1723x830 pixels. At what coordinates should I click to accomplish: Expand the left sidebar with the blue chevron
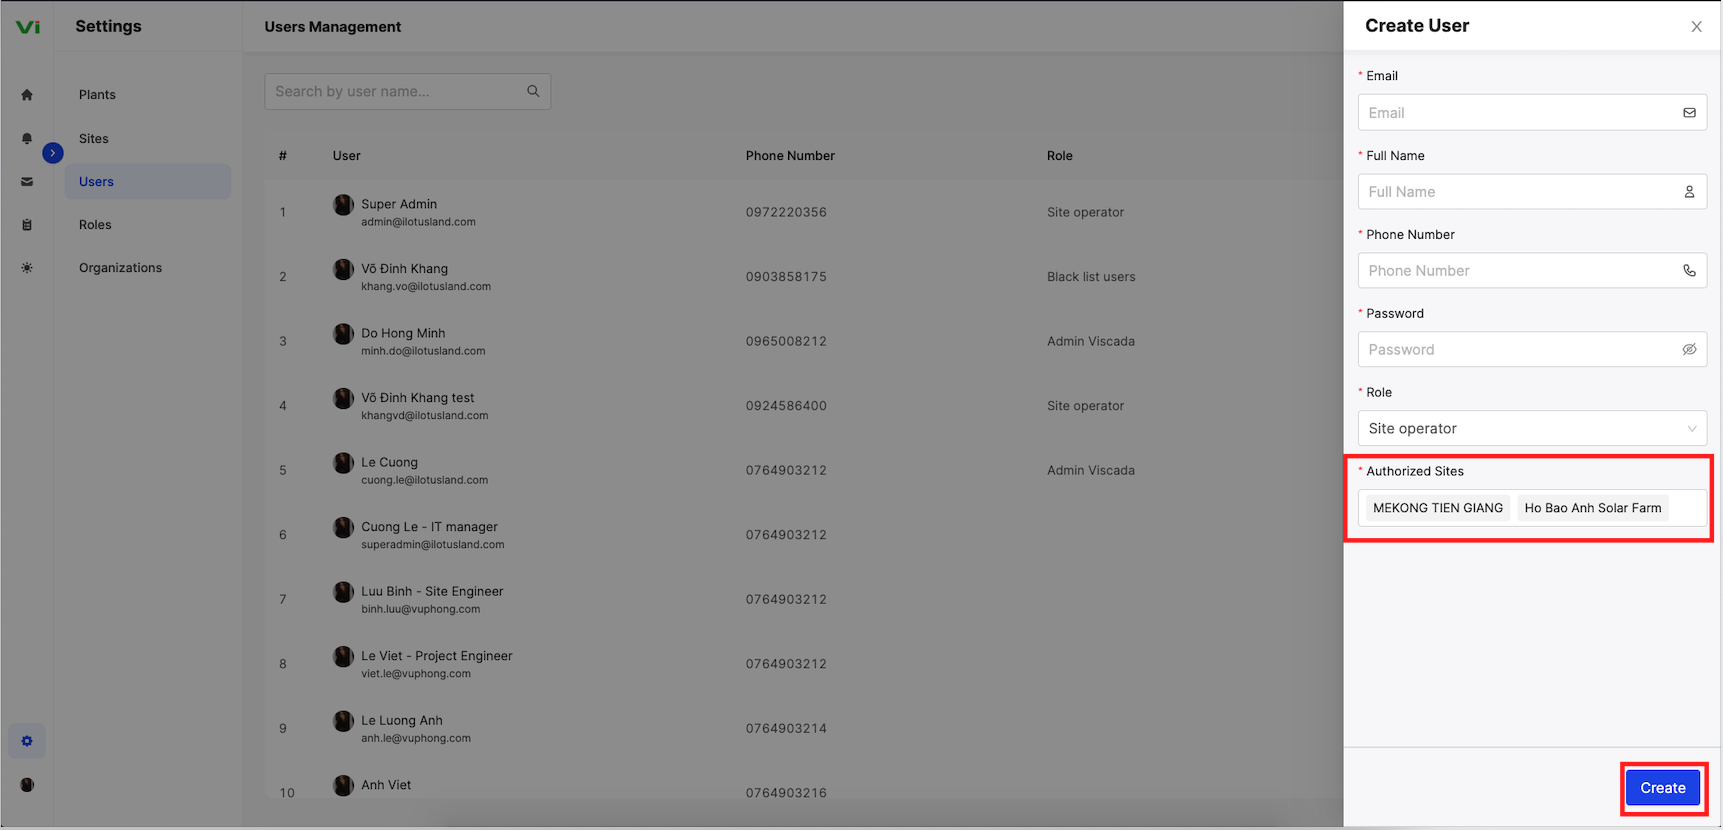click(x=53, y=153)
